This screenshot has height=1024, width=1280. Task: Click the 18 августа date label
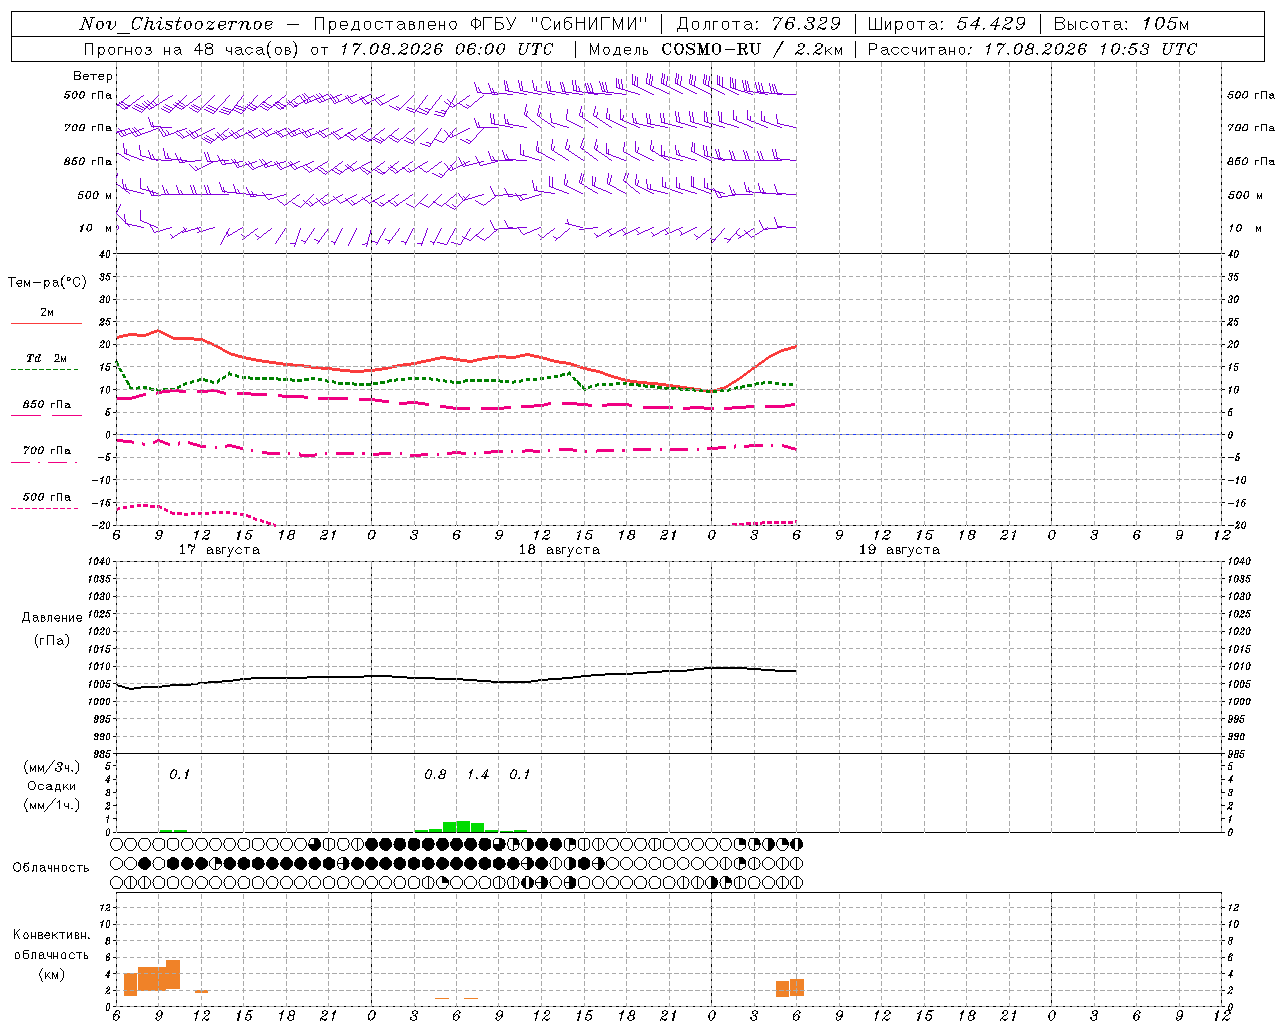pyautogui.click(x=559, y=550)
